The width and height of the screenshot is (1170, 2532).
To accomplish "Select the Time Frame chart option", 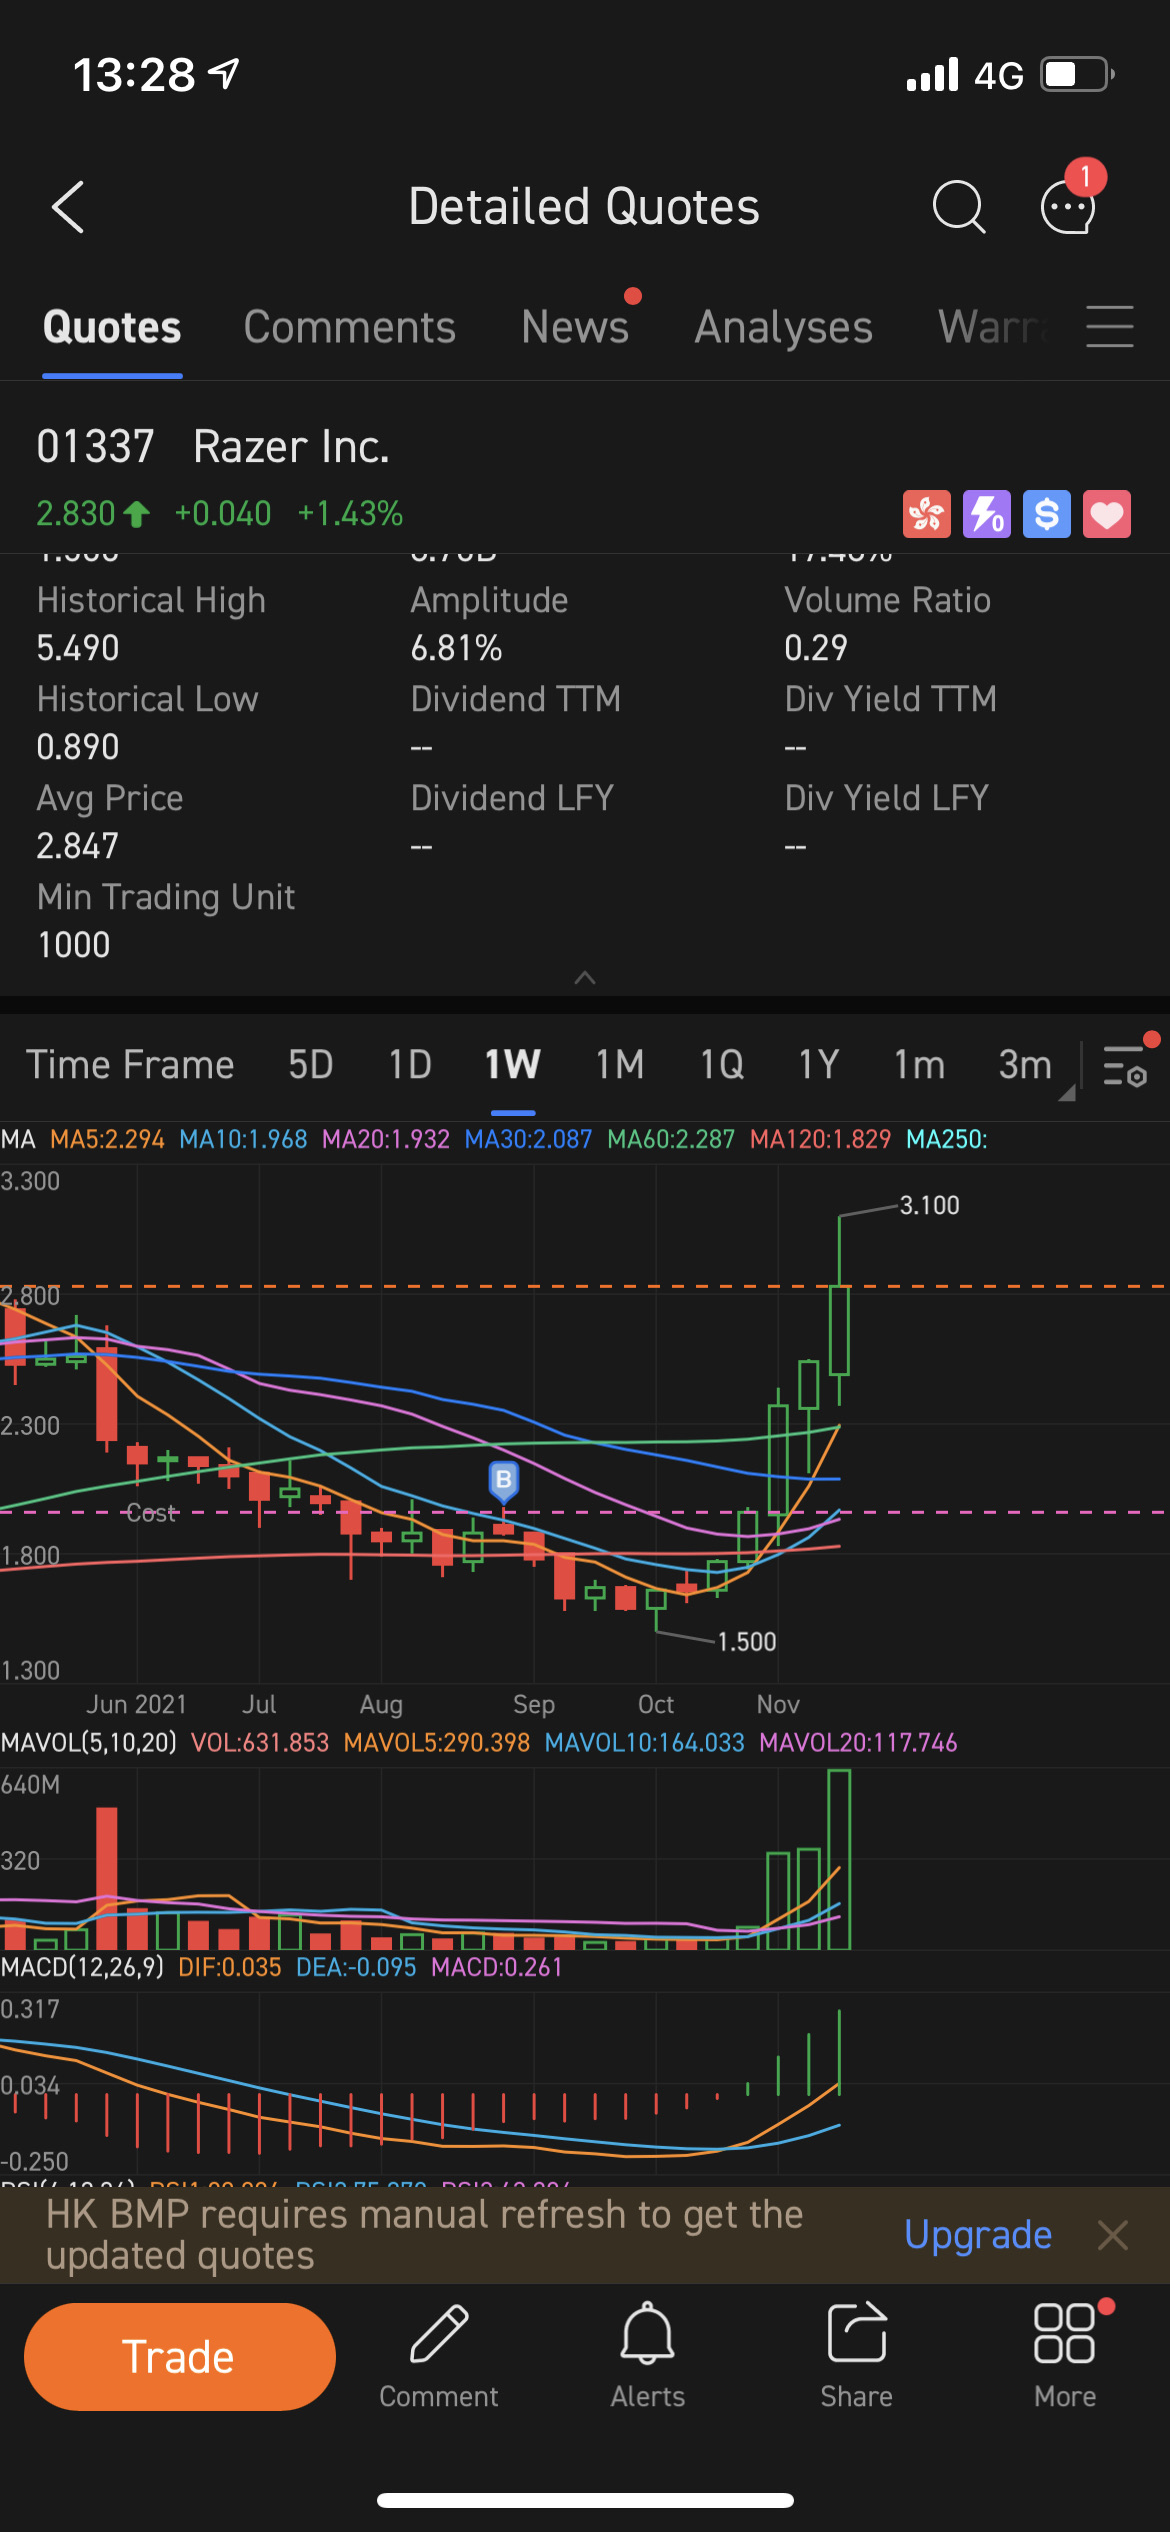I will (x=130, y=1065).
